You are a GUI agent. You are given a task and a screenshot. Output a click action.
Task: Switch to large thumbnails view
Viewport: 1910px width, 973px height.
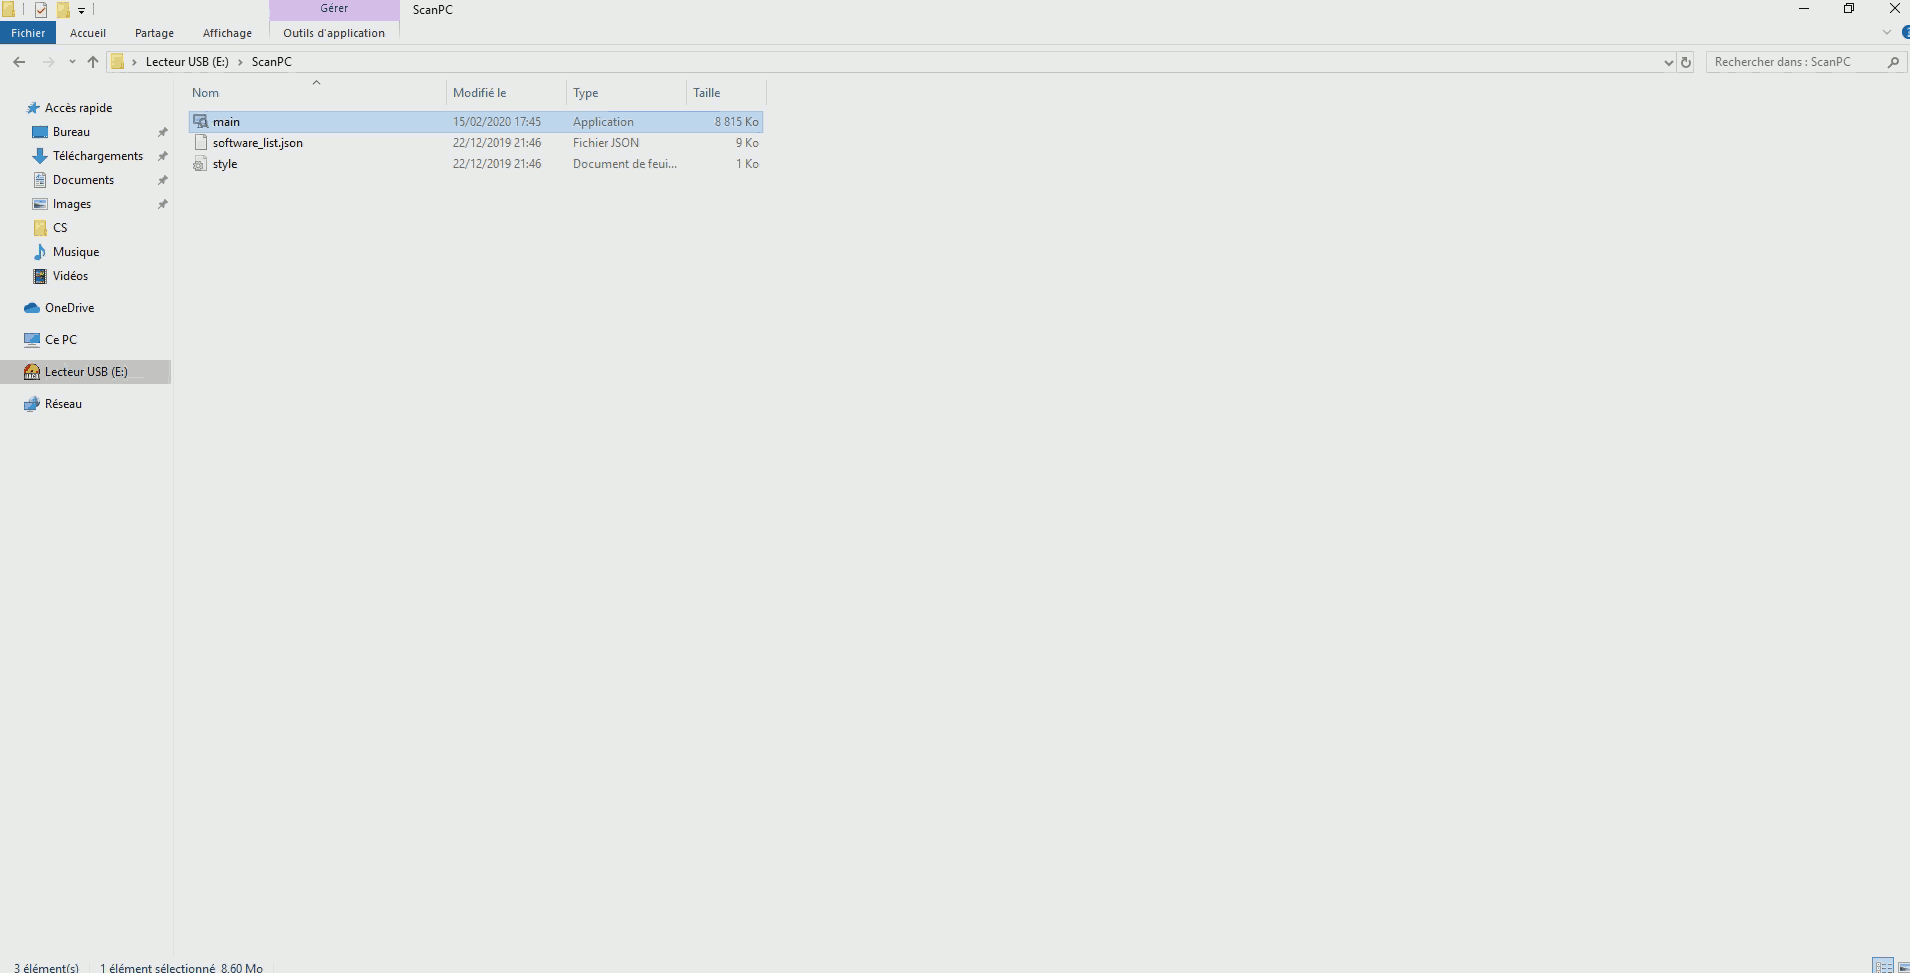coord(1902,966)
